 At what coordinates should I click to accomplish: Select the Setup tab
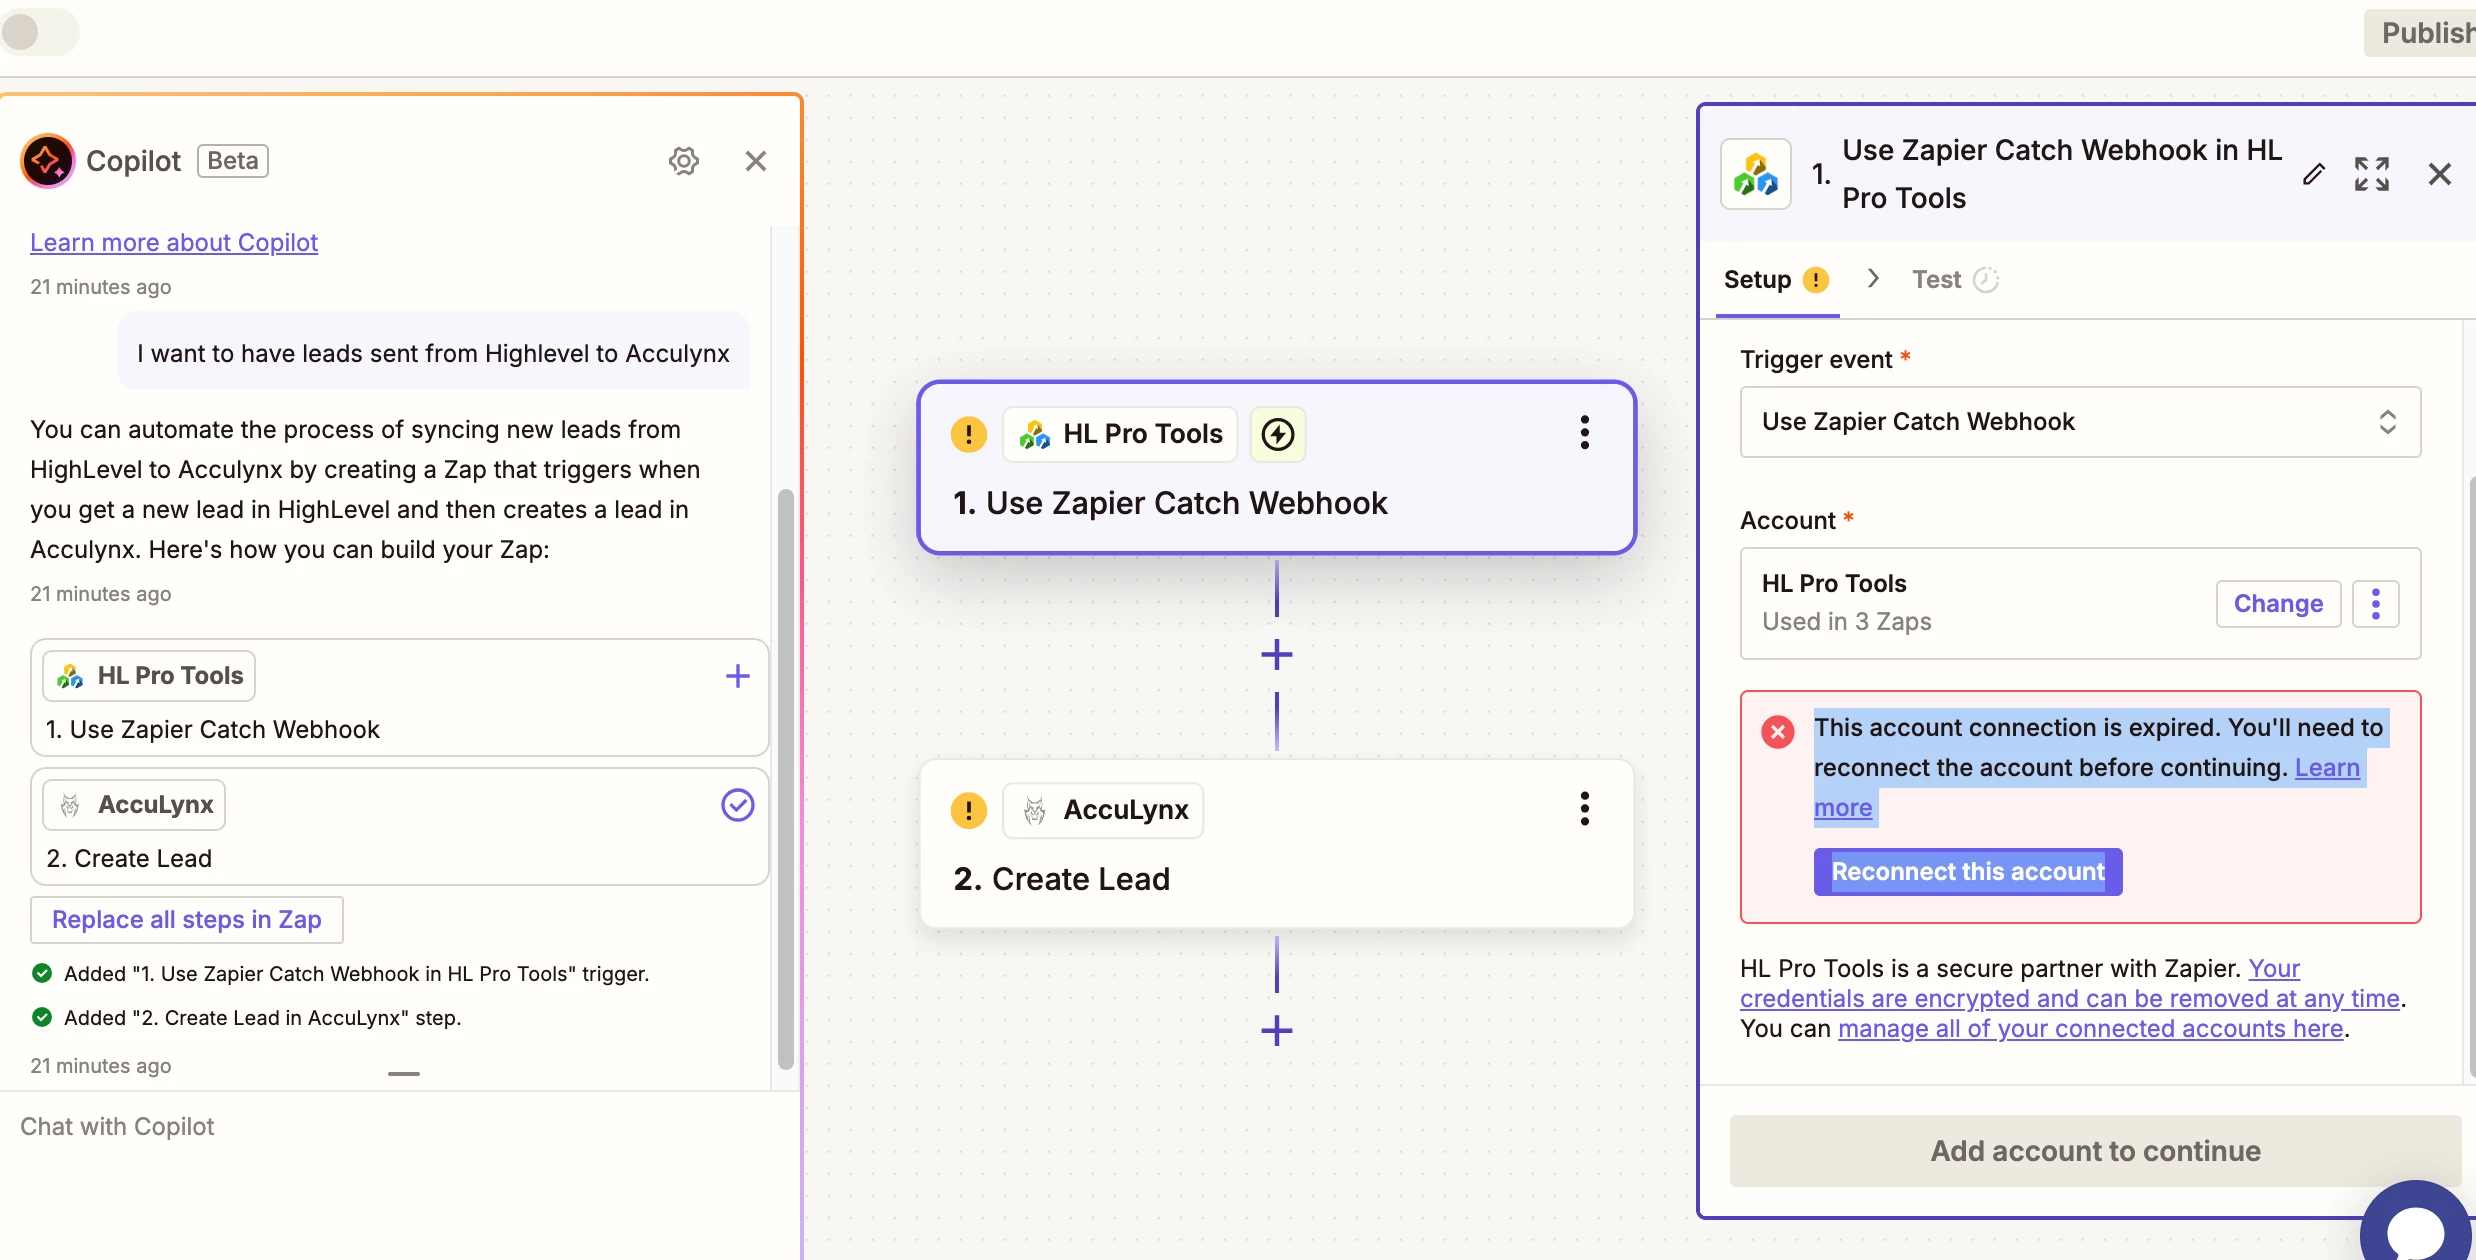pos(1757,280)
